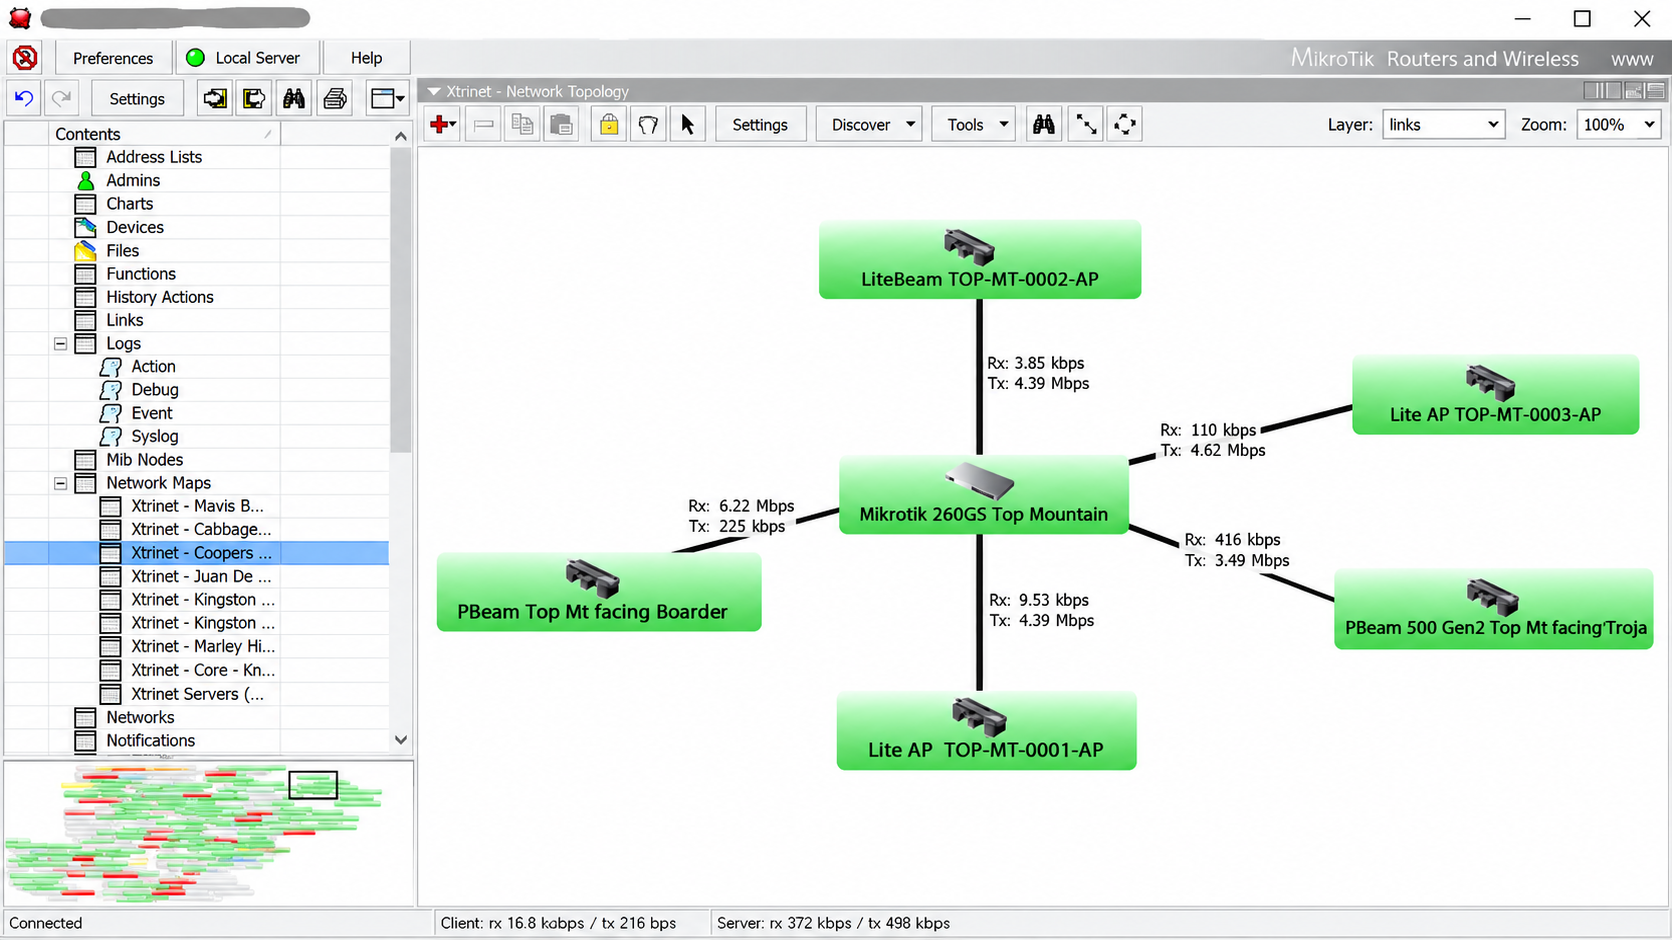Select Xtrinet - Marley Hi... map
This screenshot has height=940, width=1672.
point(203,646)
